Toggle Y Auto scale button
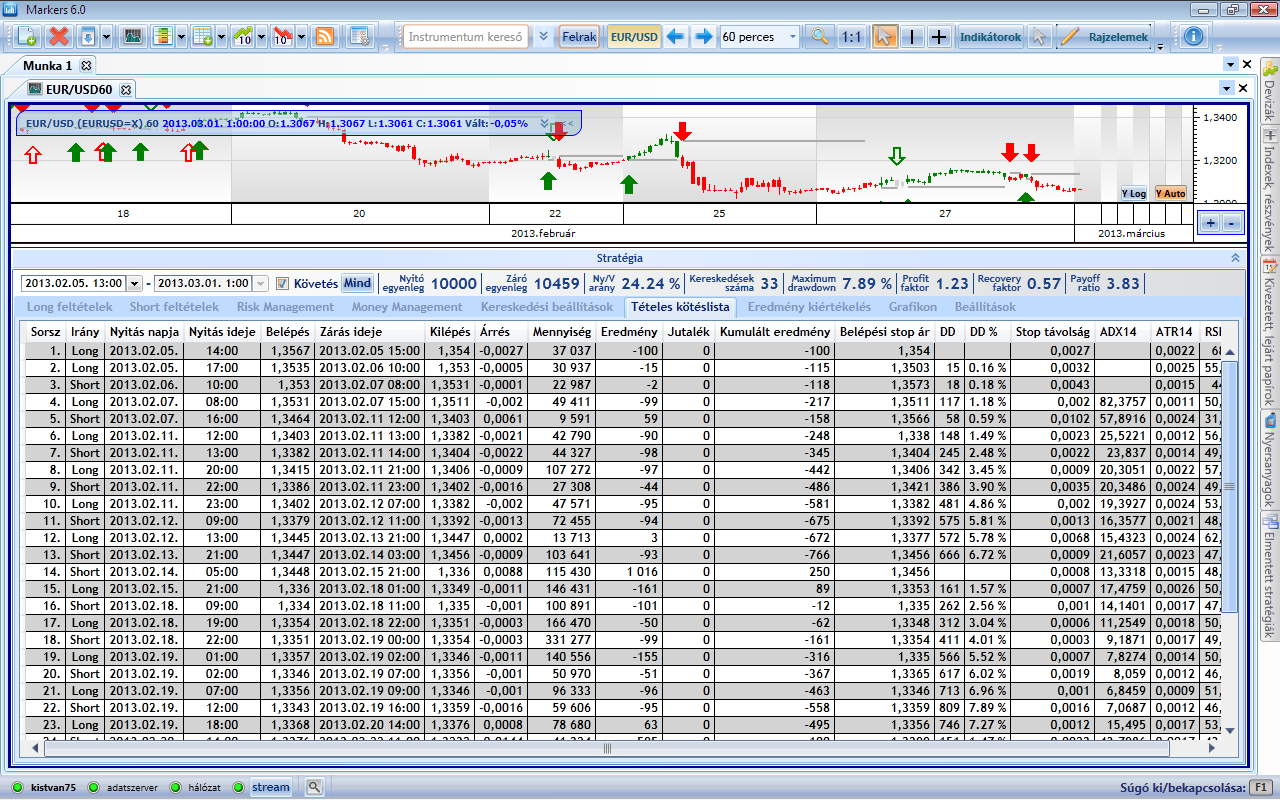This screenshot has height=800, width=1280. (x=1170, y=194)
